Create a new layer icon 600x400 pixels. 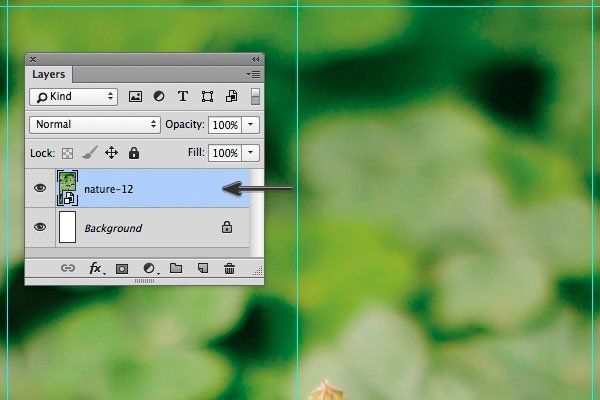203,268
